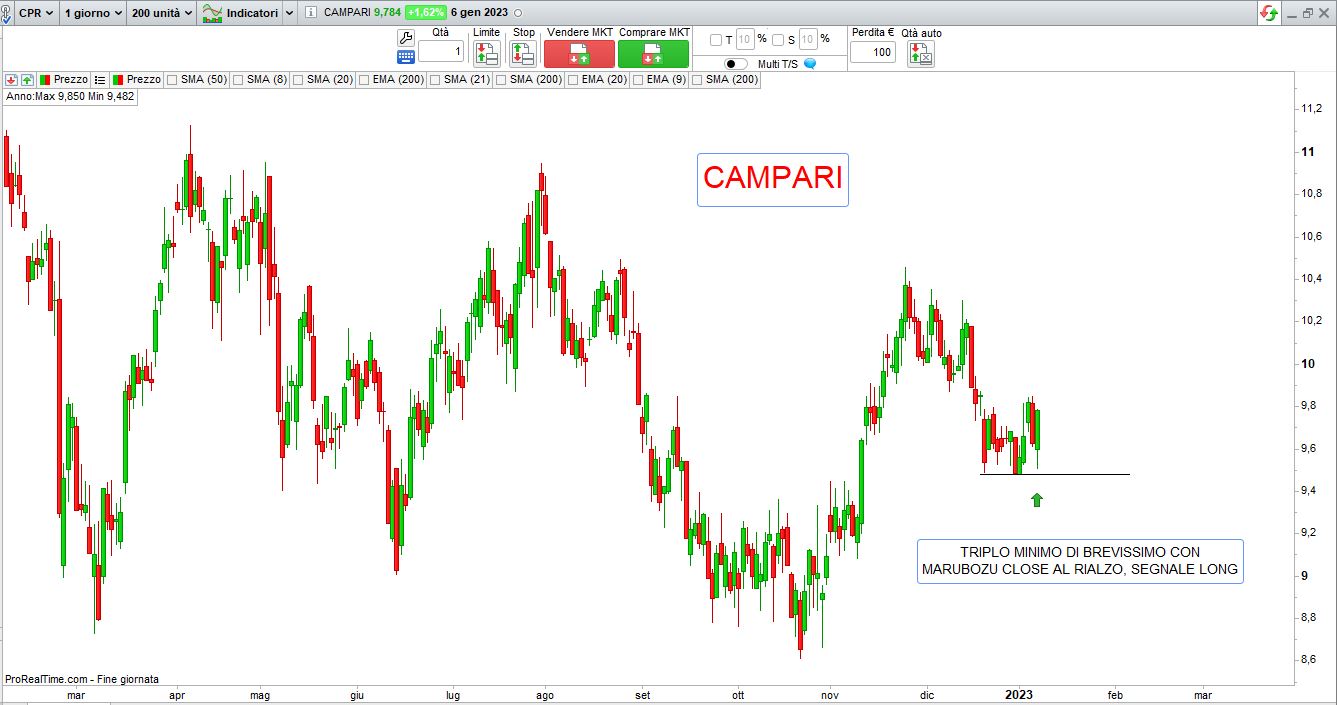Open the 200 unità dropdown
This screenshot has height=705, width=1337.
[161, 13]
